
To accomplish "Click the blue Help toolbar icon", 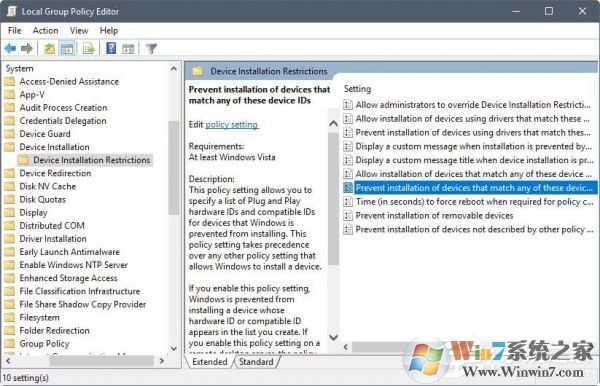I will click(x=111, y=48).
